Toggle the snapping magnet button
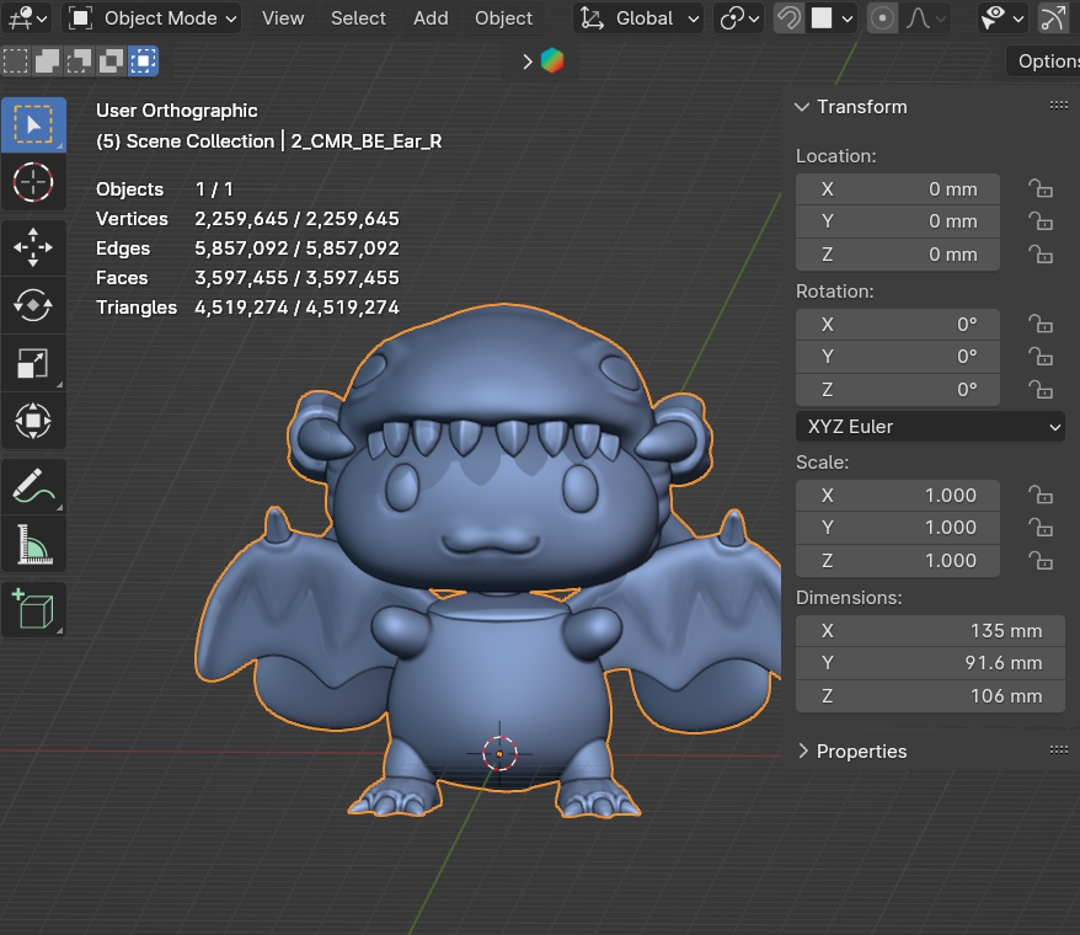This screenshot has height=935, width=1080. click(789, 18)
